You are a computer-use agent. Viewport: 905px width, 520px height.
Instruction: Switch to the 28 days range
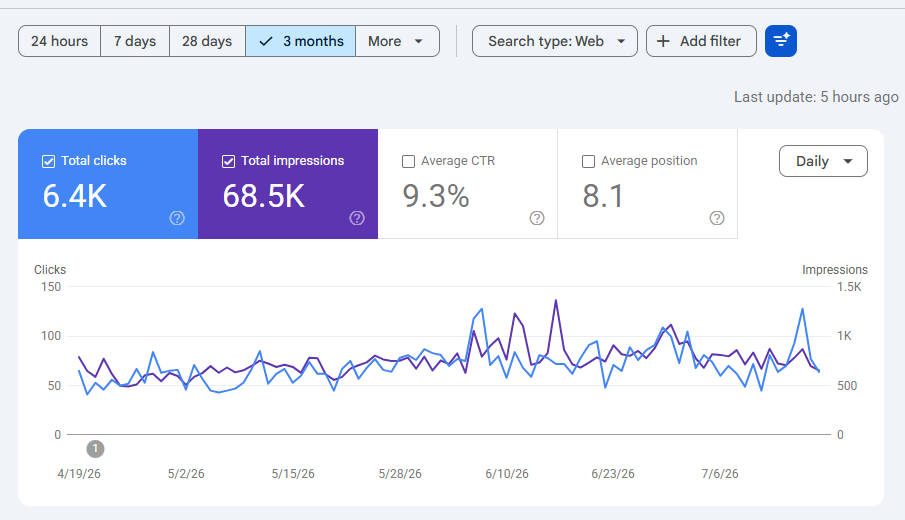207,41
